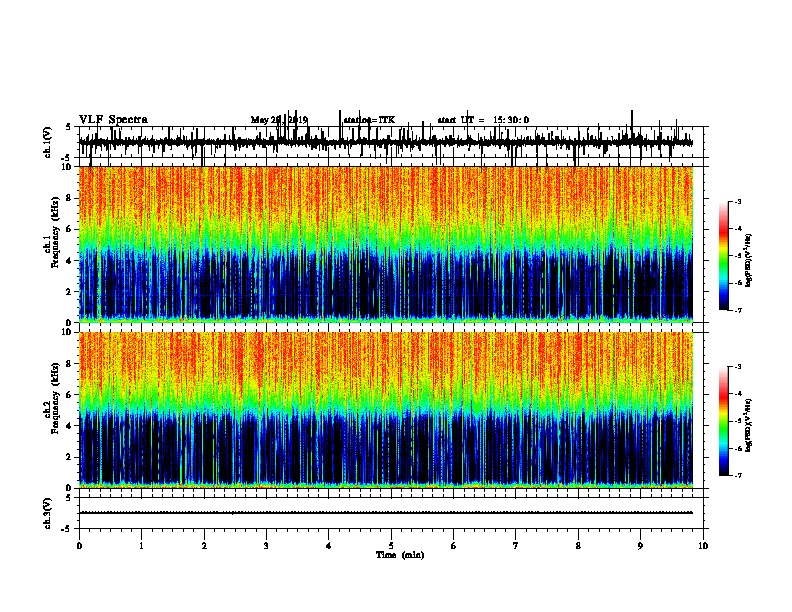Click the ch.2 spectrogram color scale bar

[x=724, y=421]
